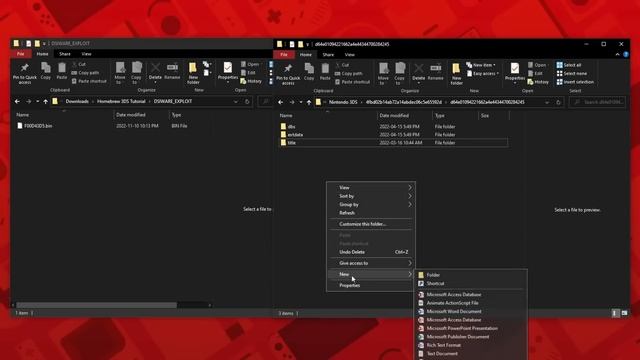The height and width of the screenshot is (360, 640).
Task: Click Pin to Quick access in left window
Action: 24,73
